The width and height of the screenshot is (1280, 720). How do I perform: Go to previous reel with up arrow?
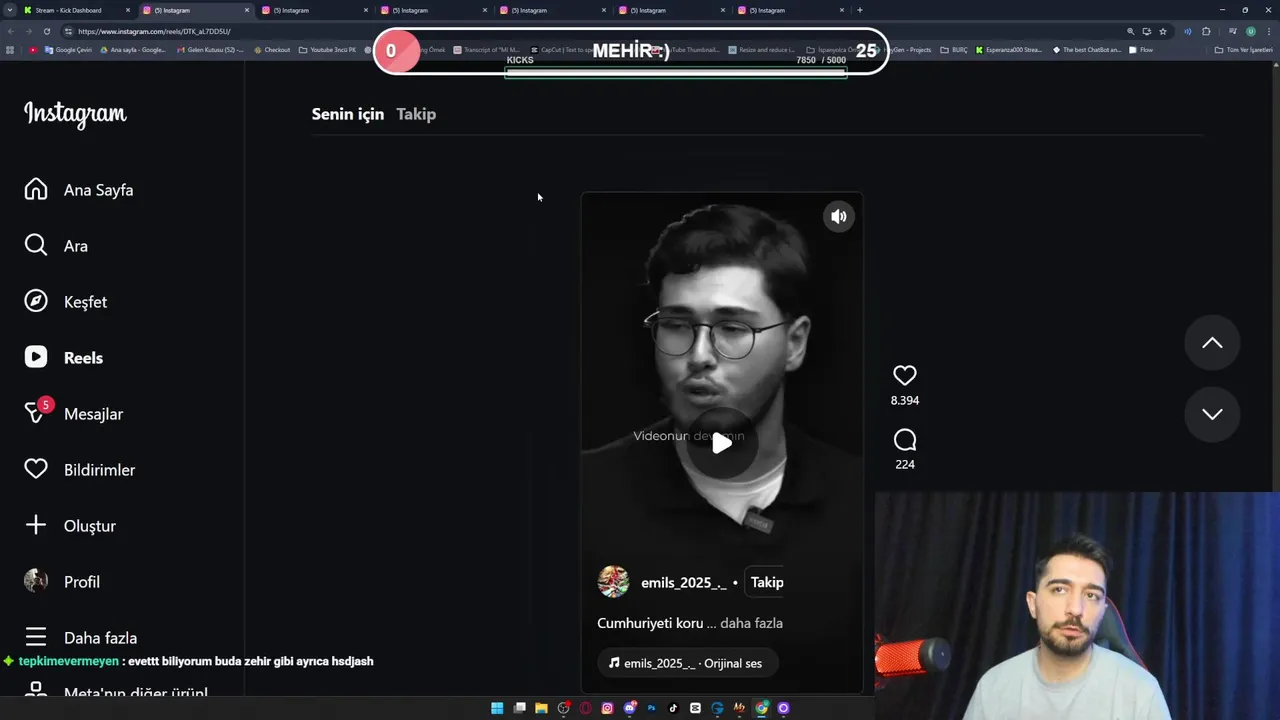click(1212, 343)
